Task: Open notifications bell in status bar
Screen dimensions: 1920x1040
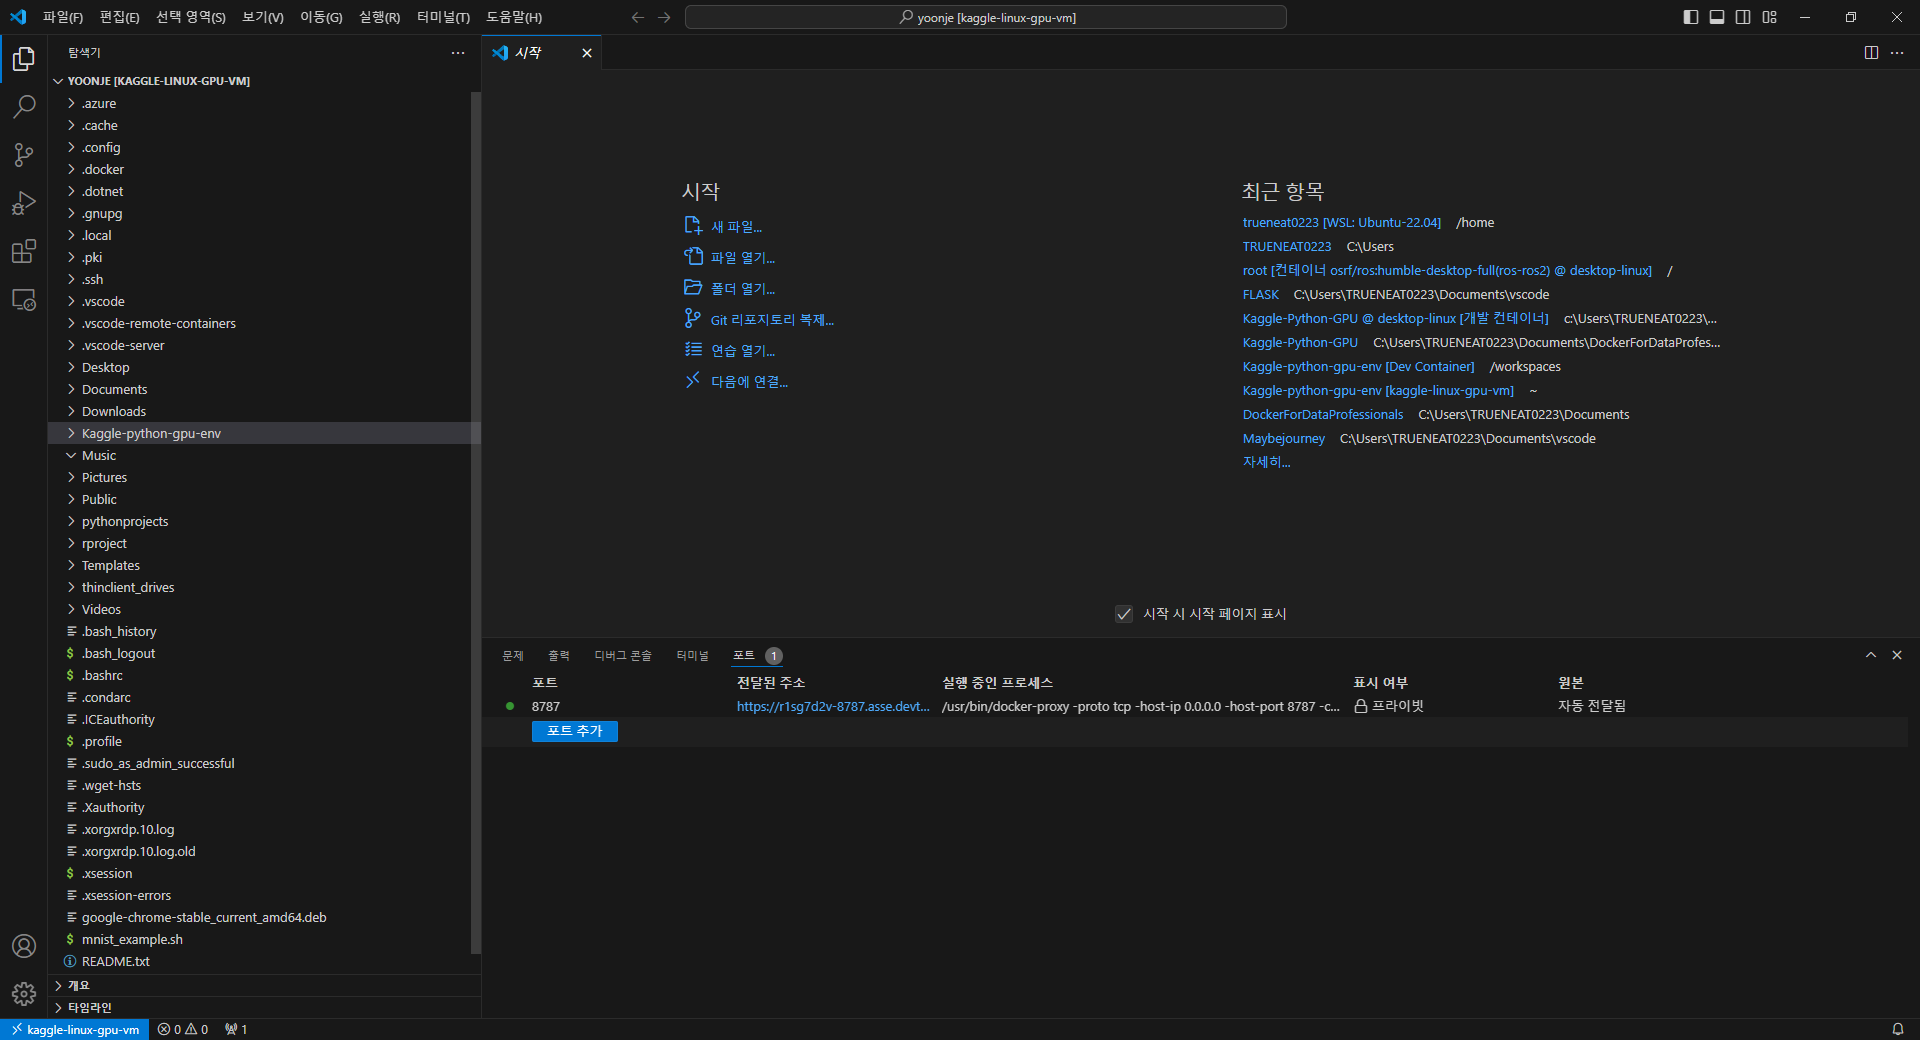Action: pyautogui.click(x=1897, y=1029)
